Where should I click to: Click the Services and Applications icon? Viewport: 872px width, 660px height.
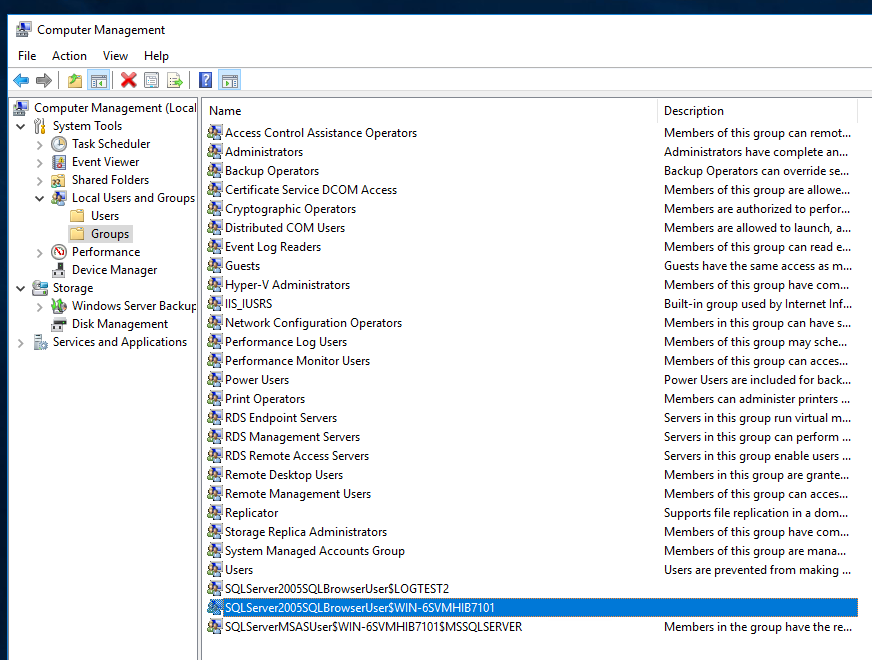click(x=40, y=342)
